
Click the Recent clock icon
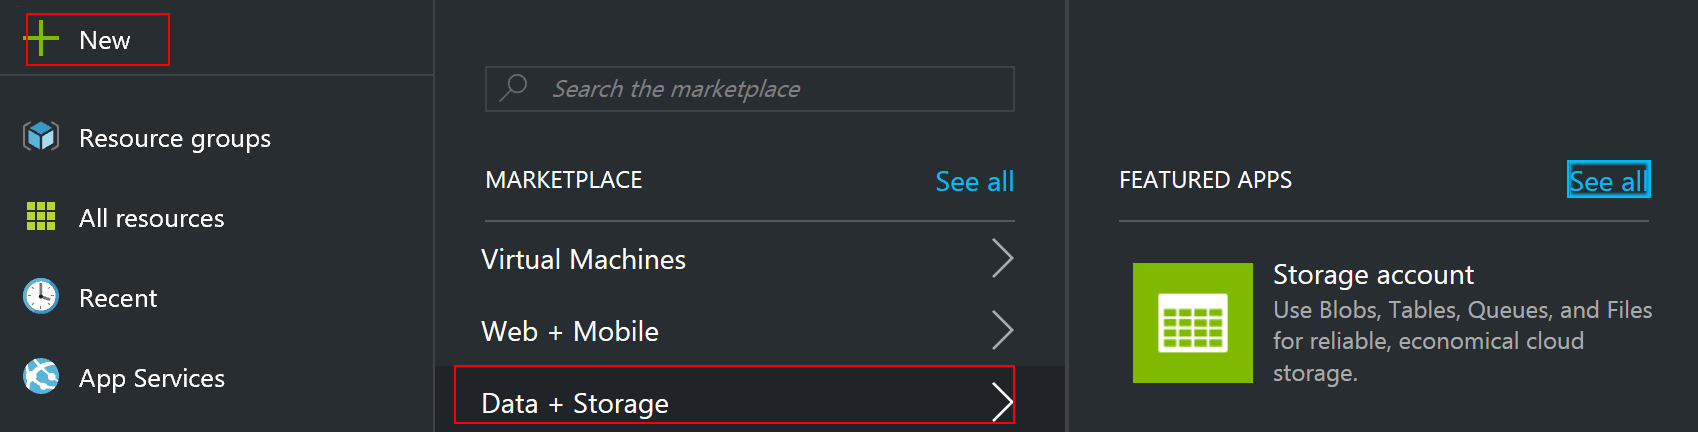coord(41,296)
